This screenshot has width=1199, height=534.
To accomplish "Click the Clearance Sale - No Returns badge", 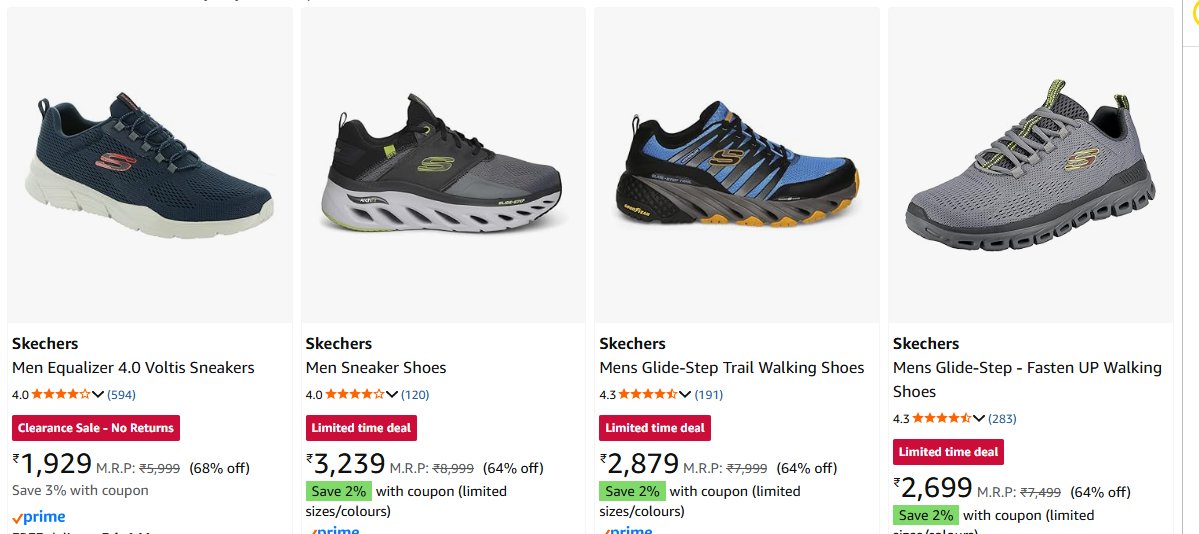I will click(96, 428).
